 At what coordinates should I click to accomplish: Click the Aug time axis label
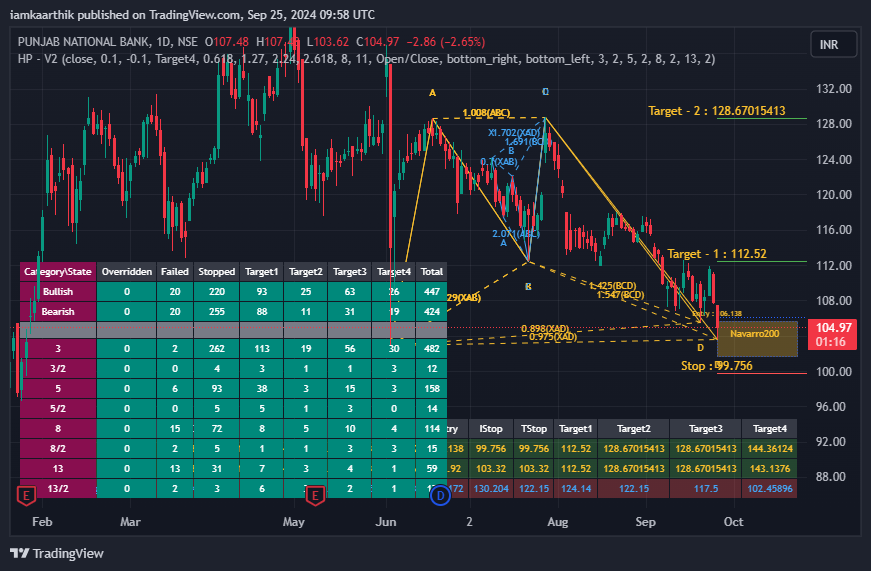(557, 522)
